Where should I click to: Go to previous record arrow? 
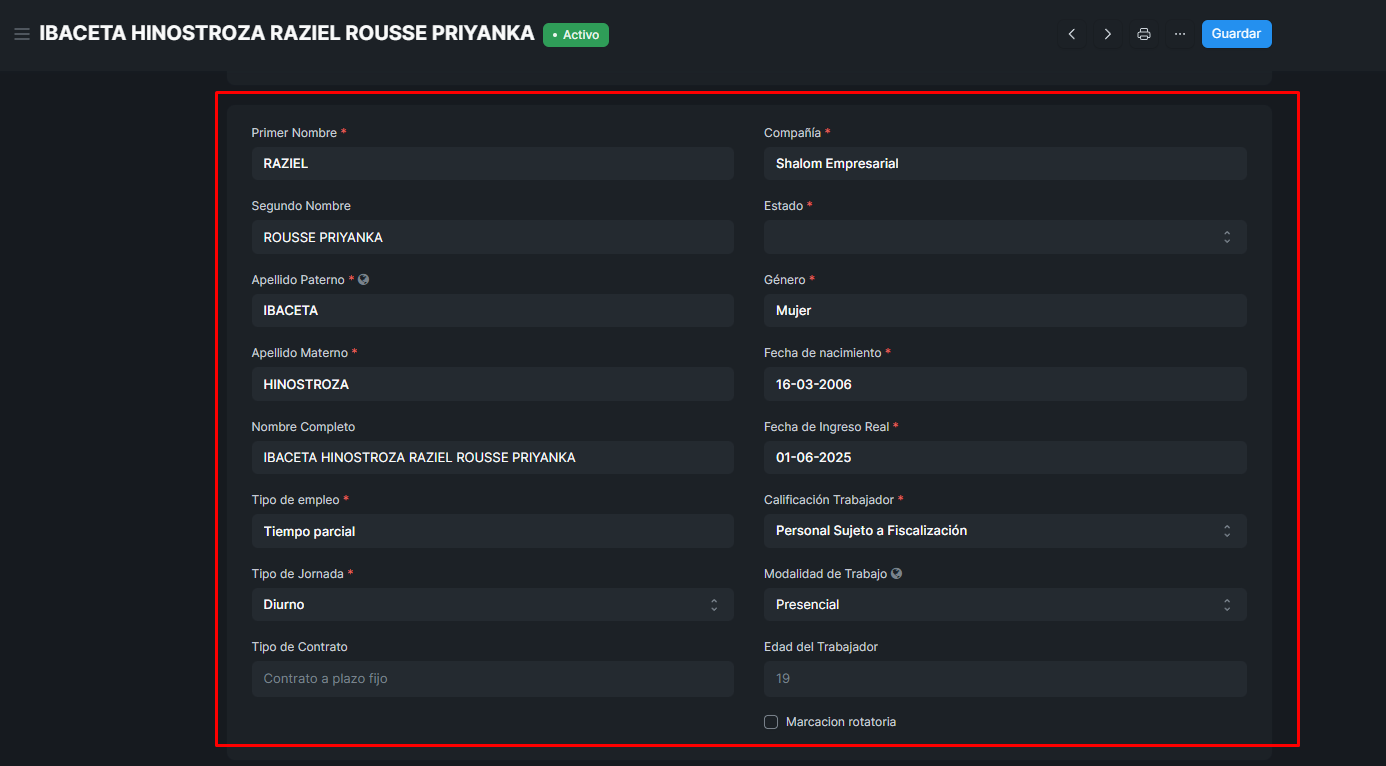(x=1072, y=34)
